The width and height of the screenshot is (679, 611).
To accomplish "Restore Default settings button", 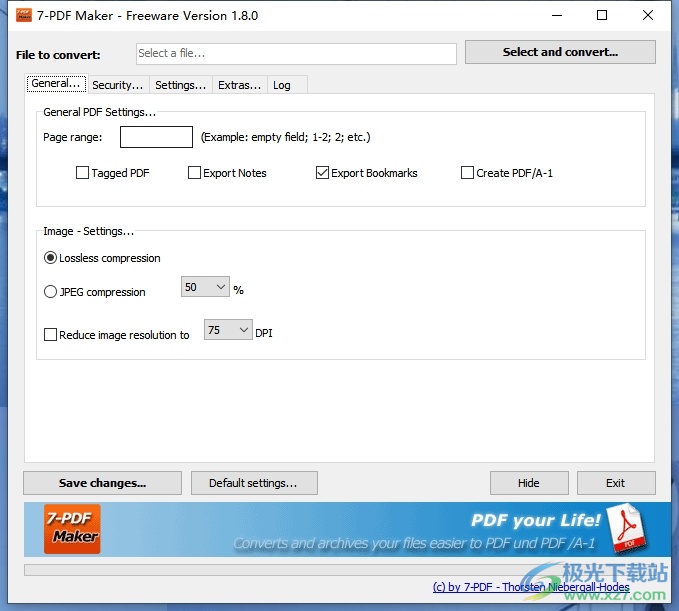I will pos(254,483).
